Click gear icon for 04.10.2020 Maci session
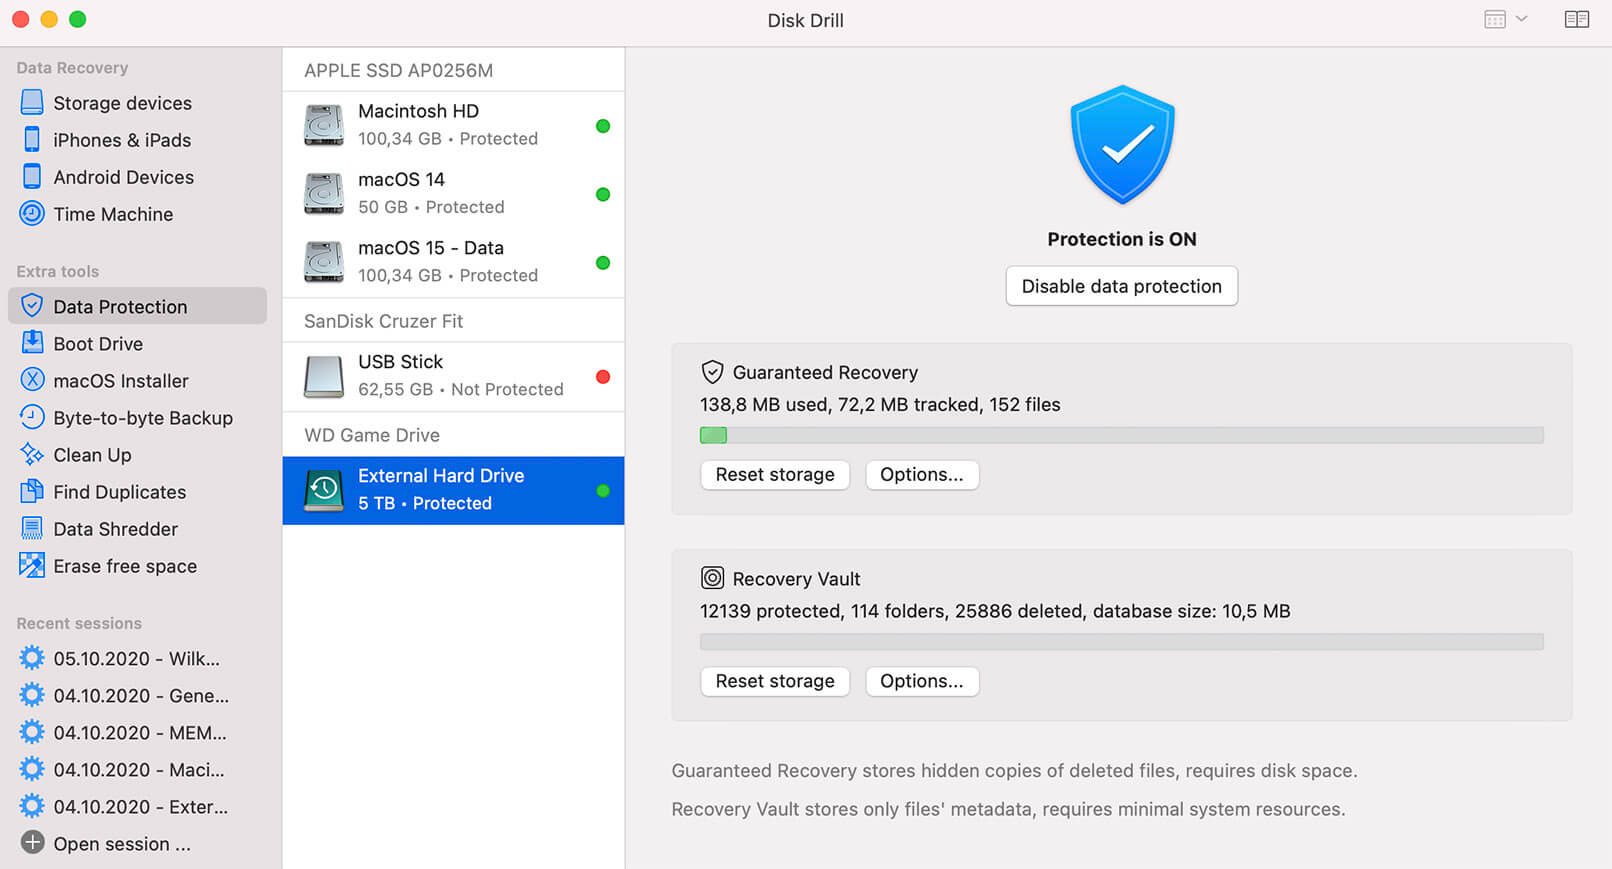This screenshot has height=869, width=1612. 32,769
